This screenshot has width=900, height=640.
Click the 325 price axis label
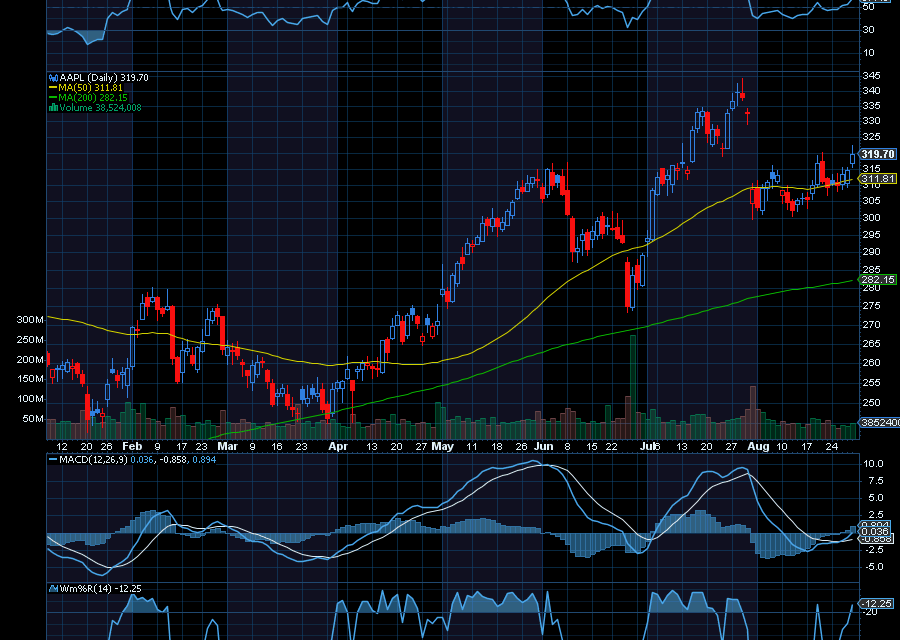tap(871, 137)
